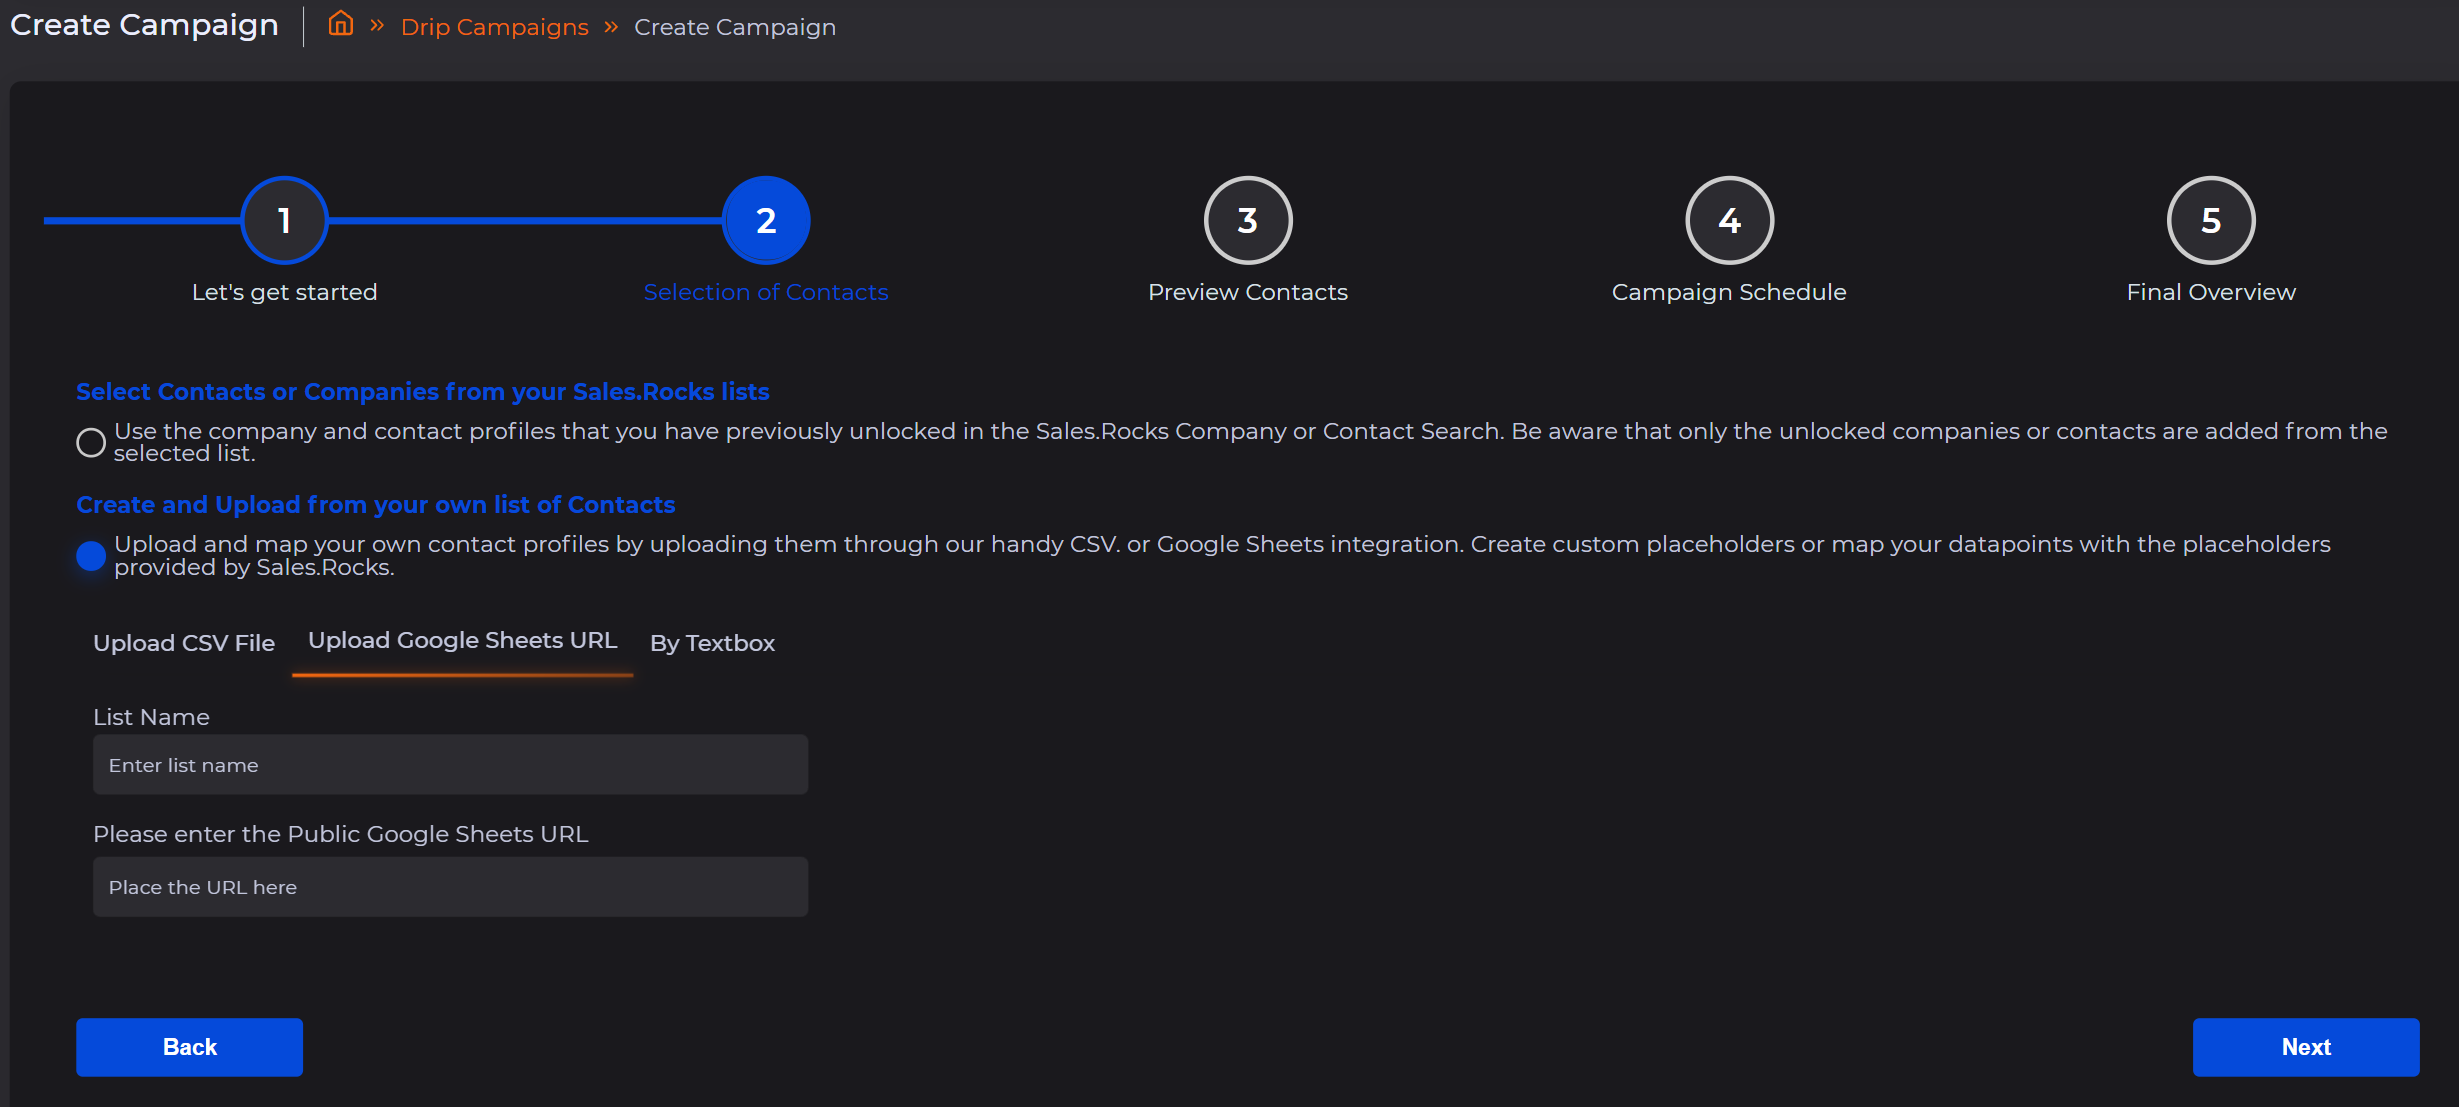Click step 5 Final Overview circle
This screenshot has width=2459, height=1107.
coord(2210,220)
